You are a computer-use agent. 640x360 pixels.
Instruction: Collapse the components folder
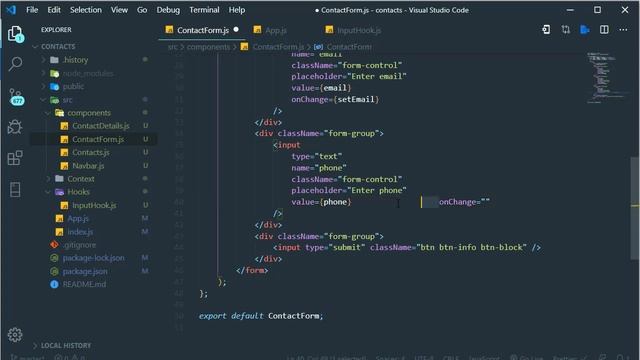(48, 113)
